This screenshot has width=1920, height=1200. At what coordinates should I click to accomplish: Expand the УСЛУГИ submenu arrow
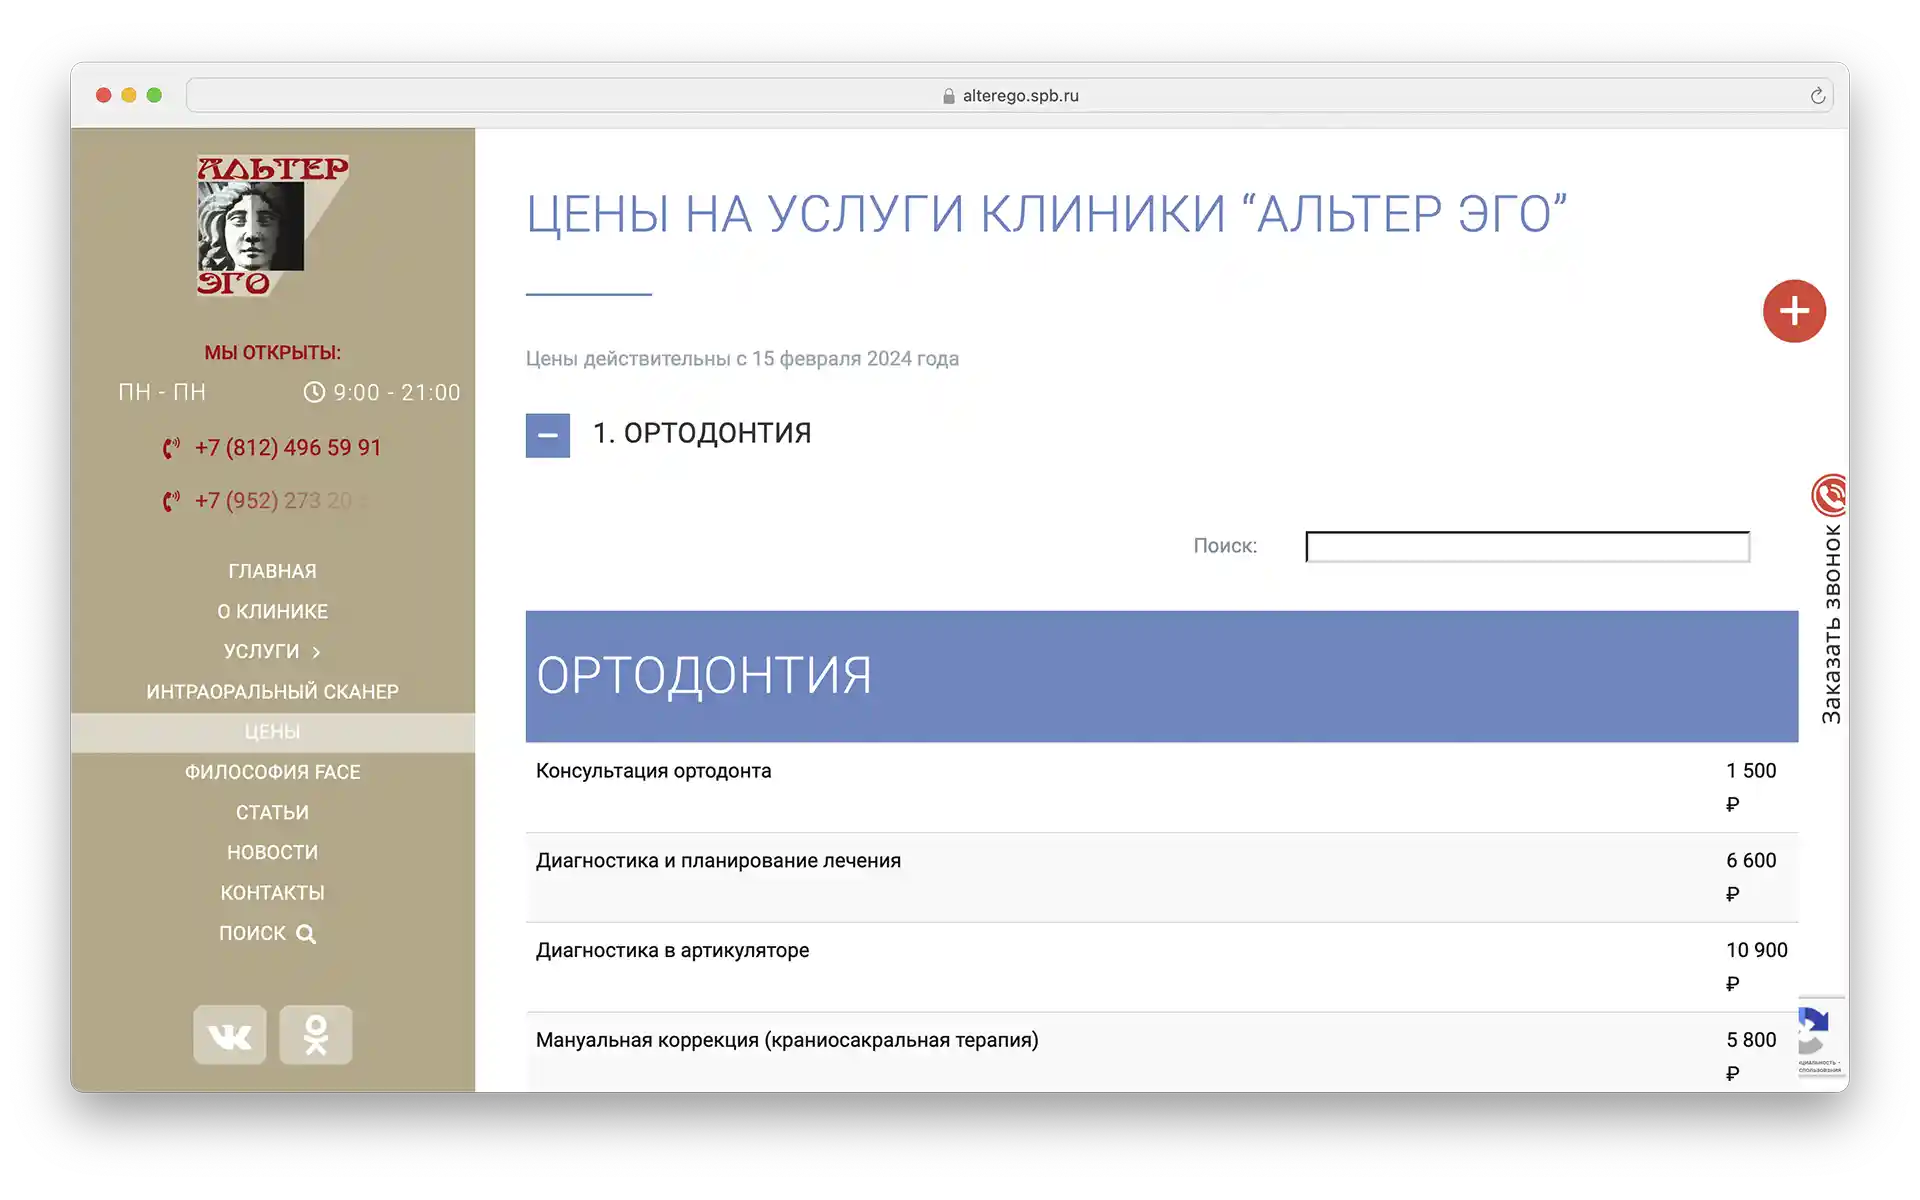click(316, 652)
